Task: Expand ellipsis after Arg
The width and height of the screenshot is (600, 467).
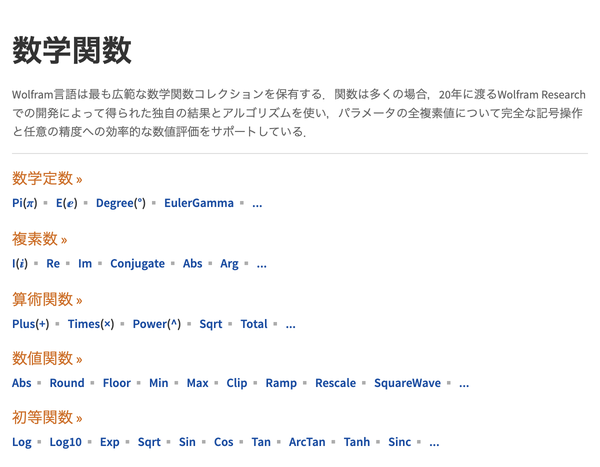Action: pos(261,264)
